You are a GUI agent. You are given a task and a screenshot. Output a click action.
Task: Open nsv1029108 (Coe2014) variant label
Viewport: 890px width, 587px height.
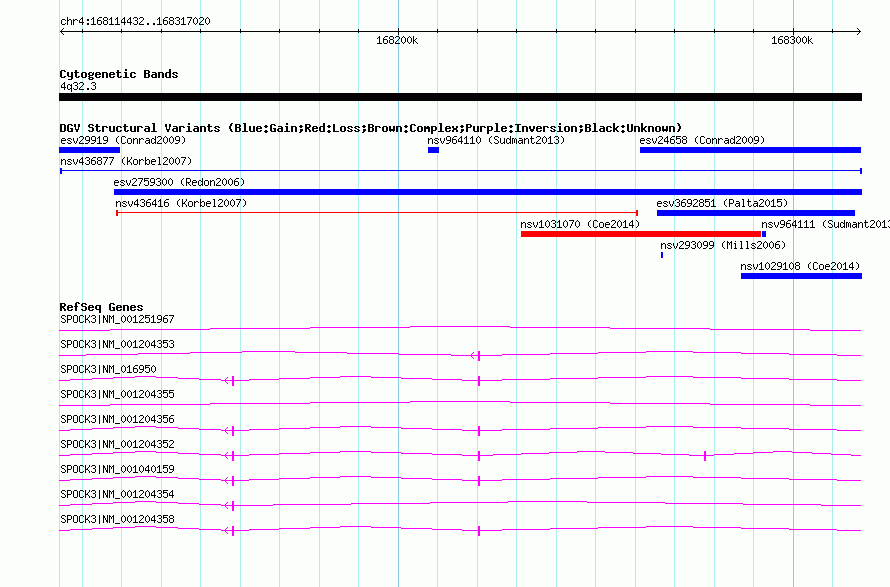pos(800,266)
